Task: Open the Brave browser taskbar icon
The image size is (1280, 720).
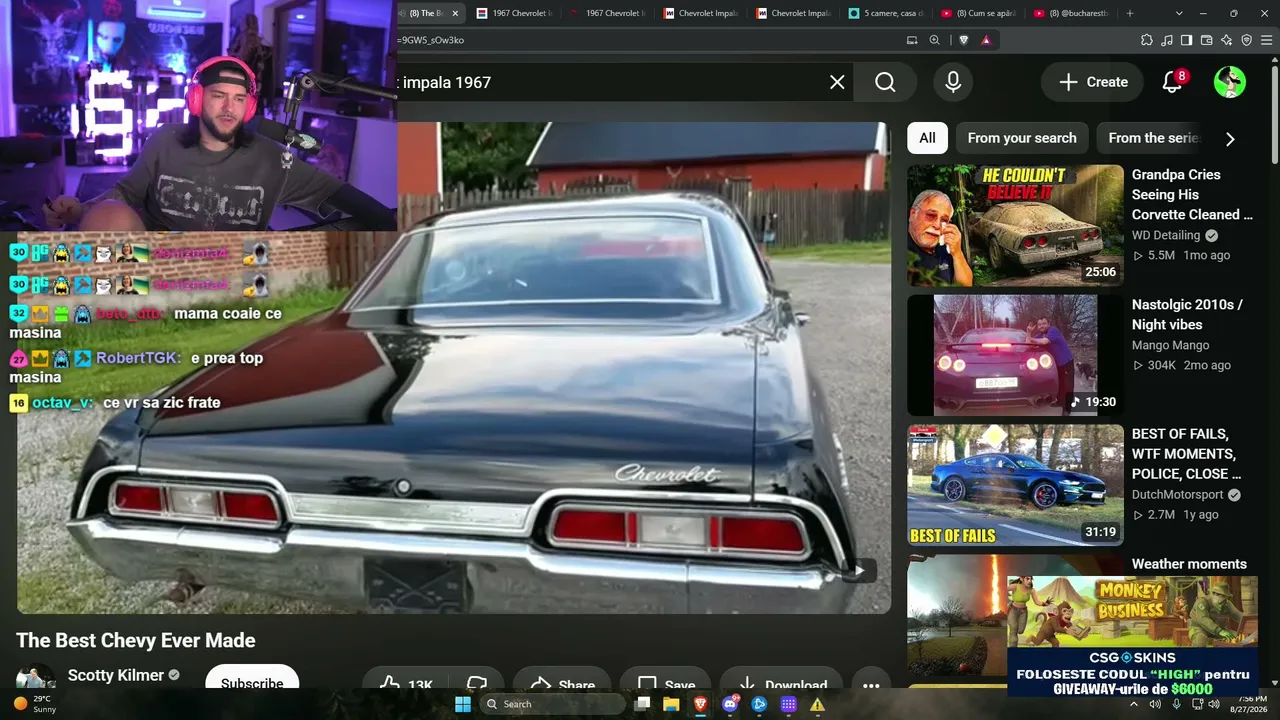Action: coord(700,704)
